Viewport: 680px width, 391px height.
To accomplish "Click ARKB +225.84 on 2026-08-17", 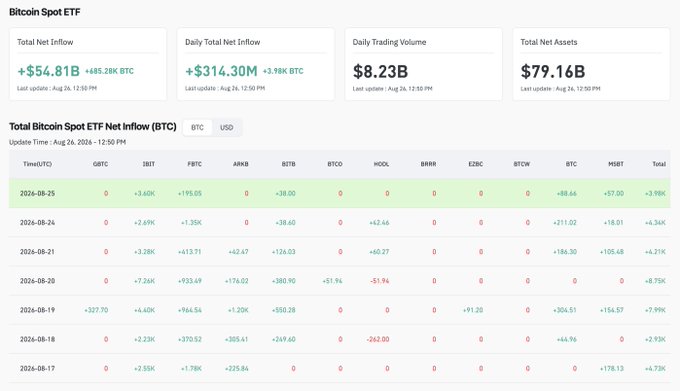I will [236, 368].
